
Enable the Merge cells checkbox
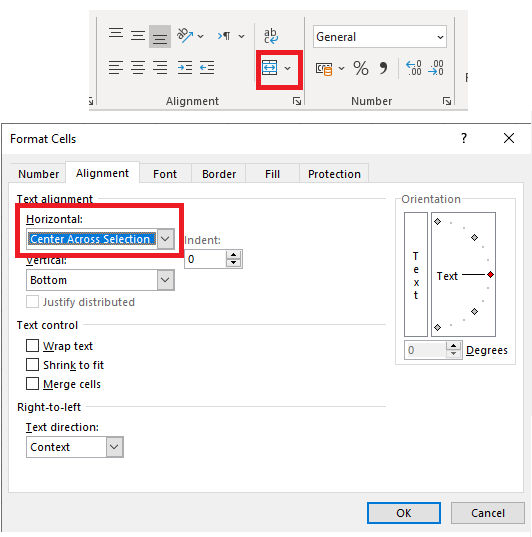[33, 384]
